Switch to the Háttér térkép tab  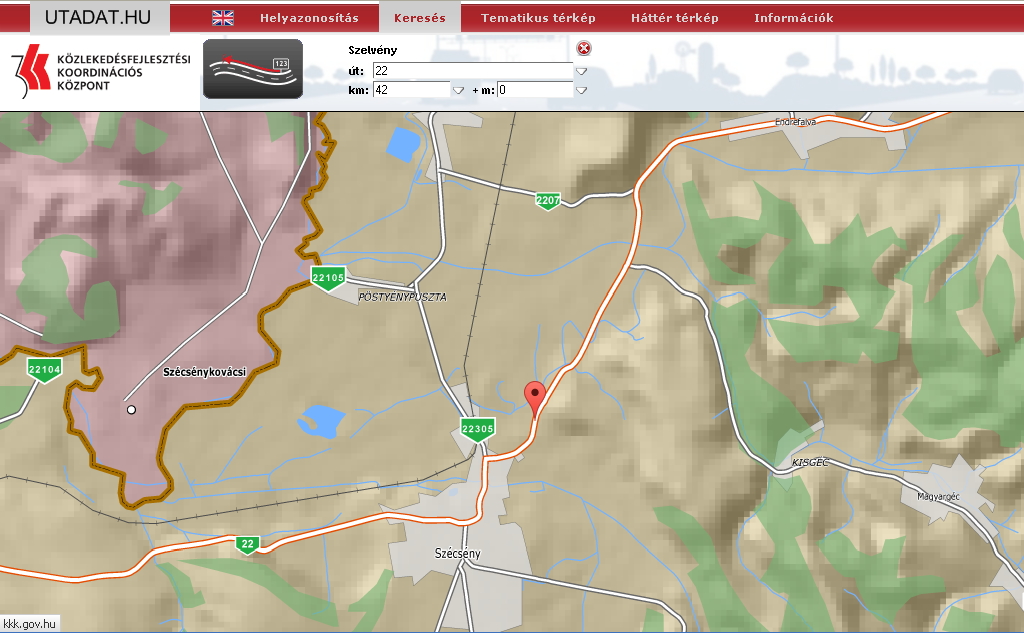(x=675, y=18)
